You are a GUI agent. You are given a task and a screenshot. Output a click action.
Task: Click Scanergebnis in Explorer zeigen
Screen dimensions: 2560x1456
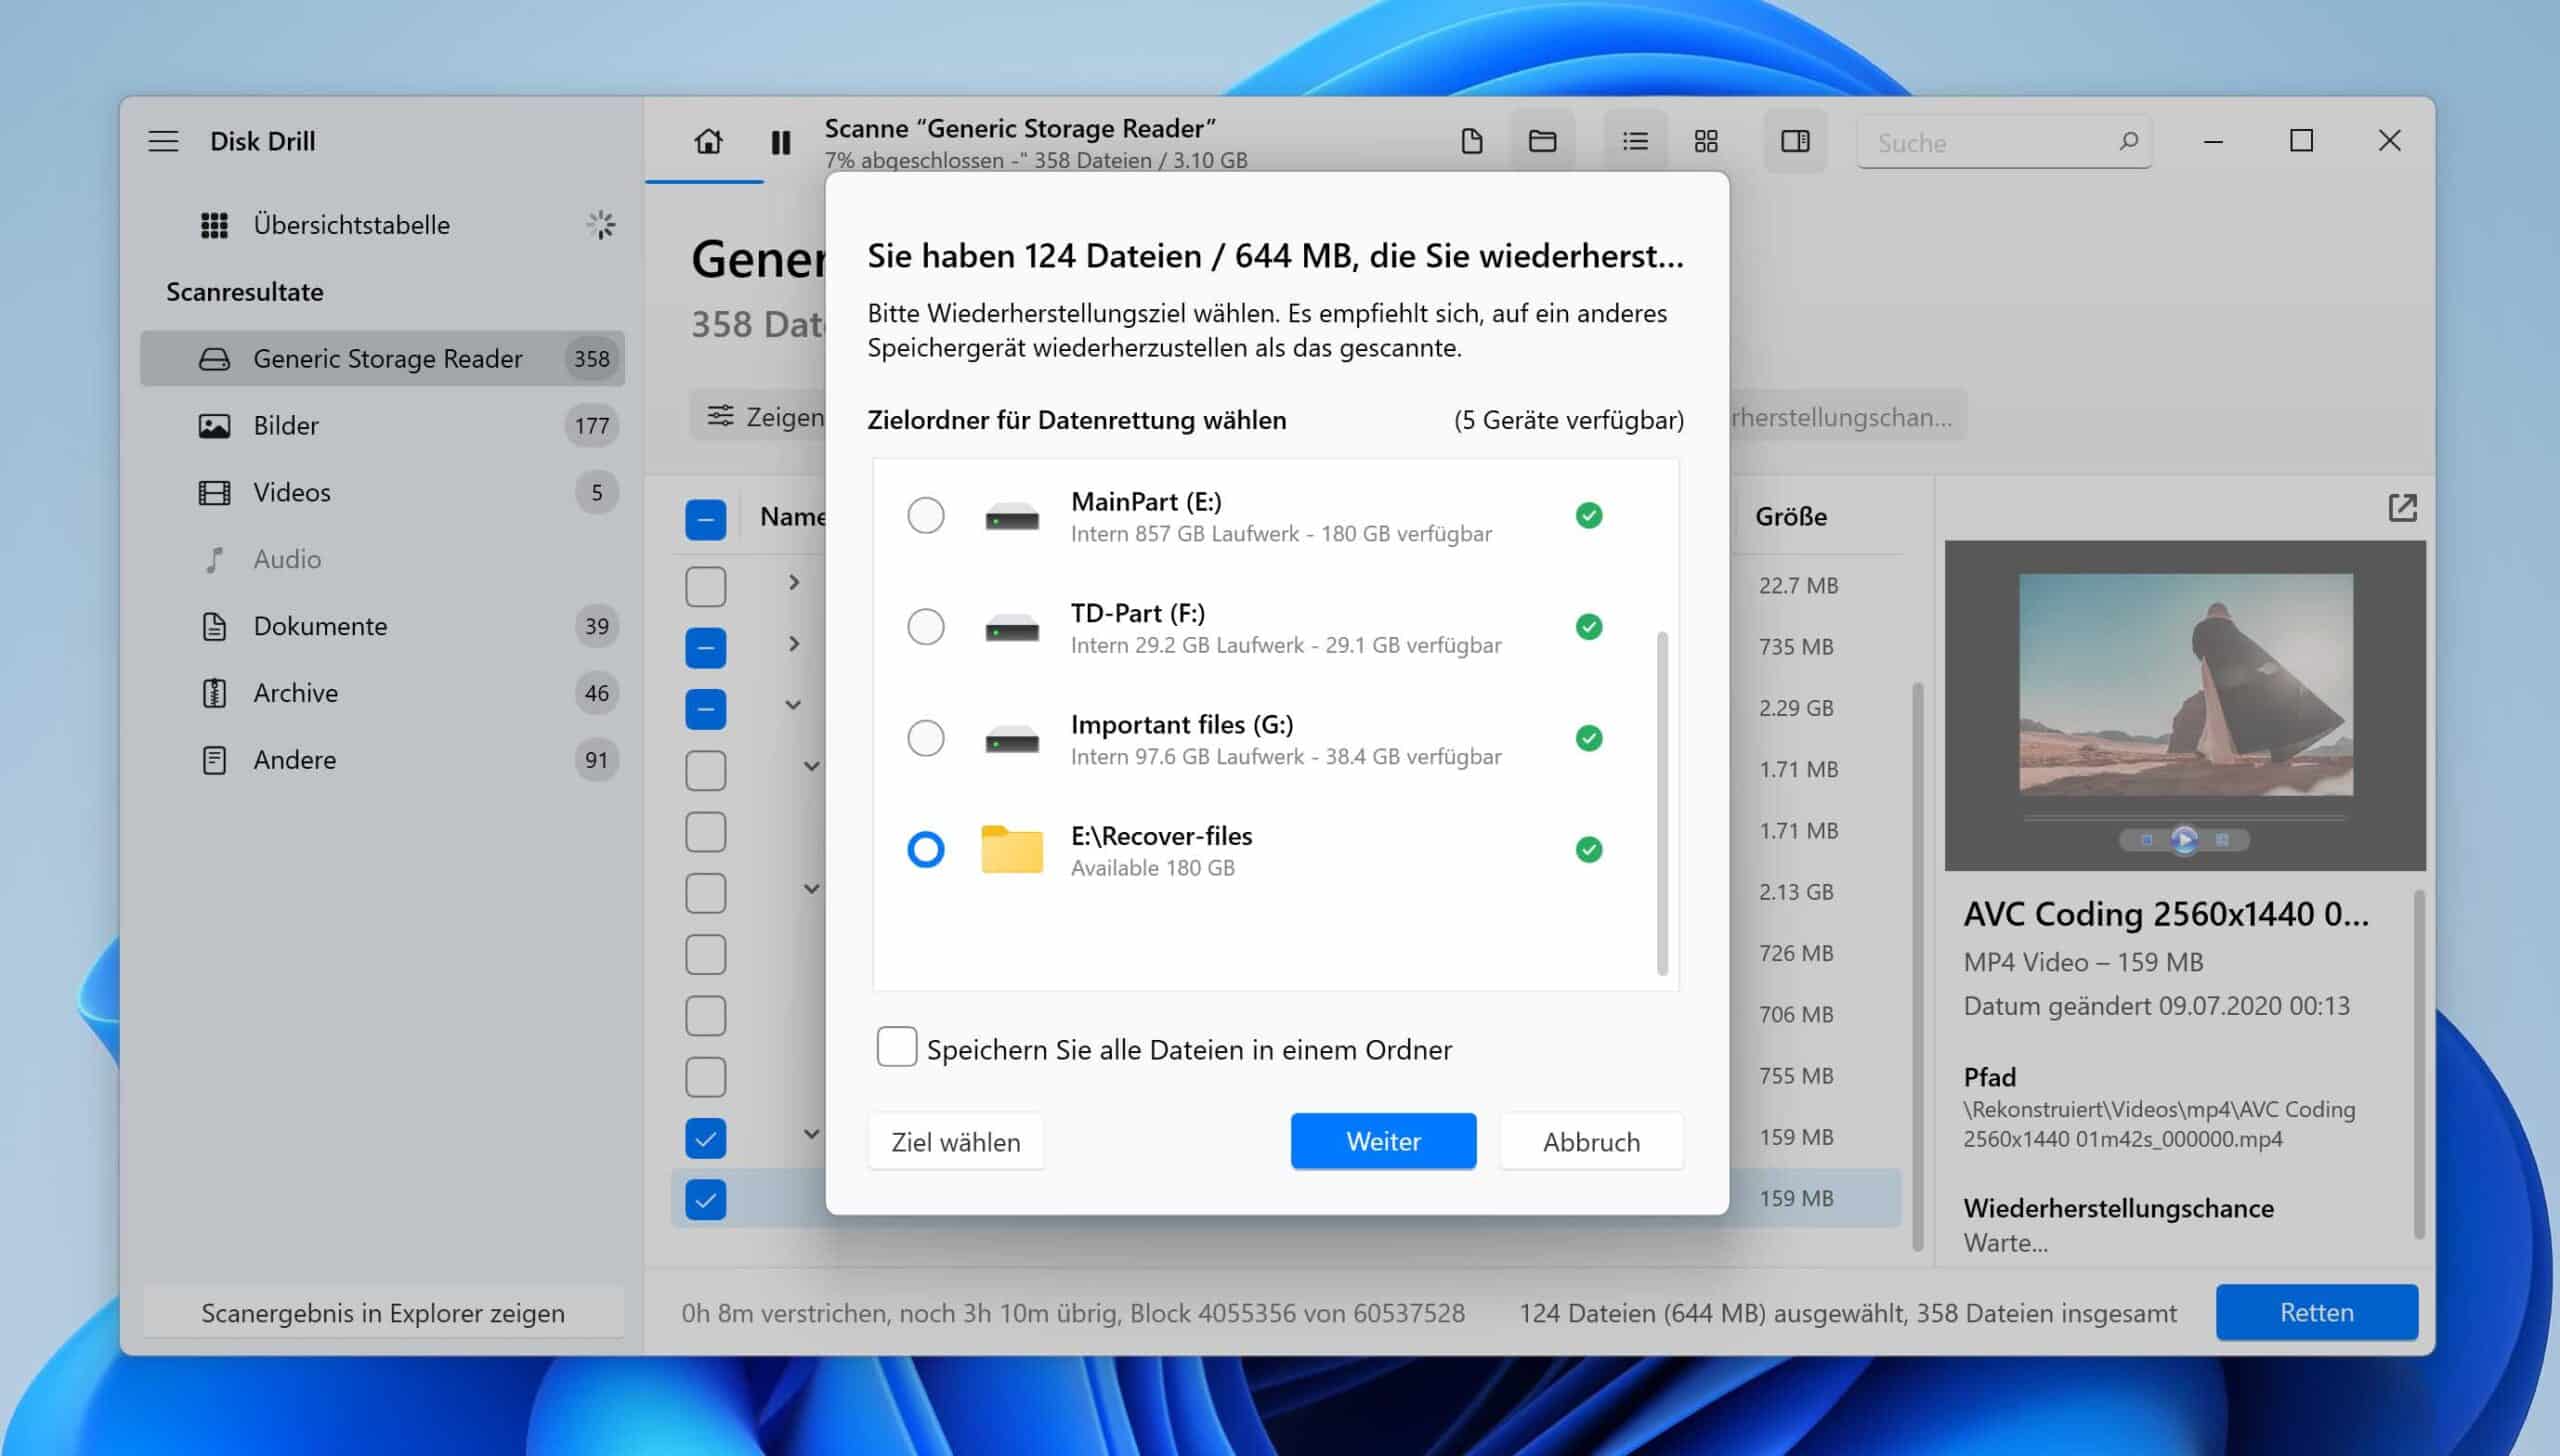383,1312
